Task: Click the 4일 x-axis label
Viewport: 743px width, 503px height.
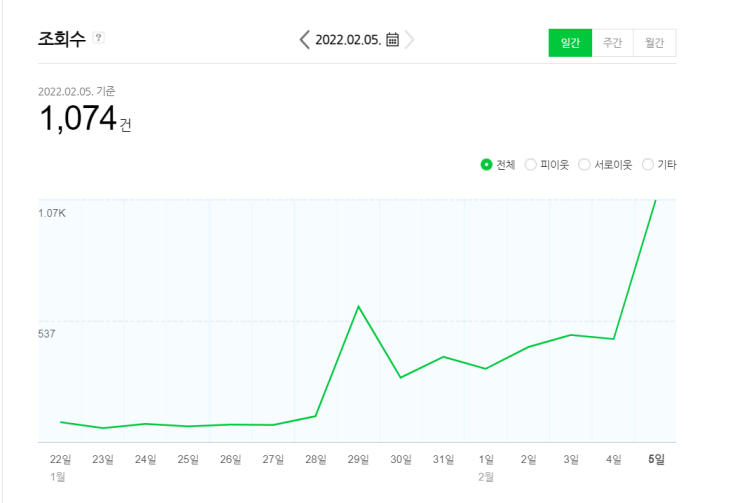Action: 614,459
